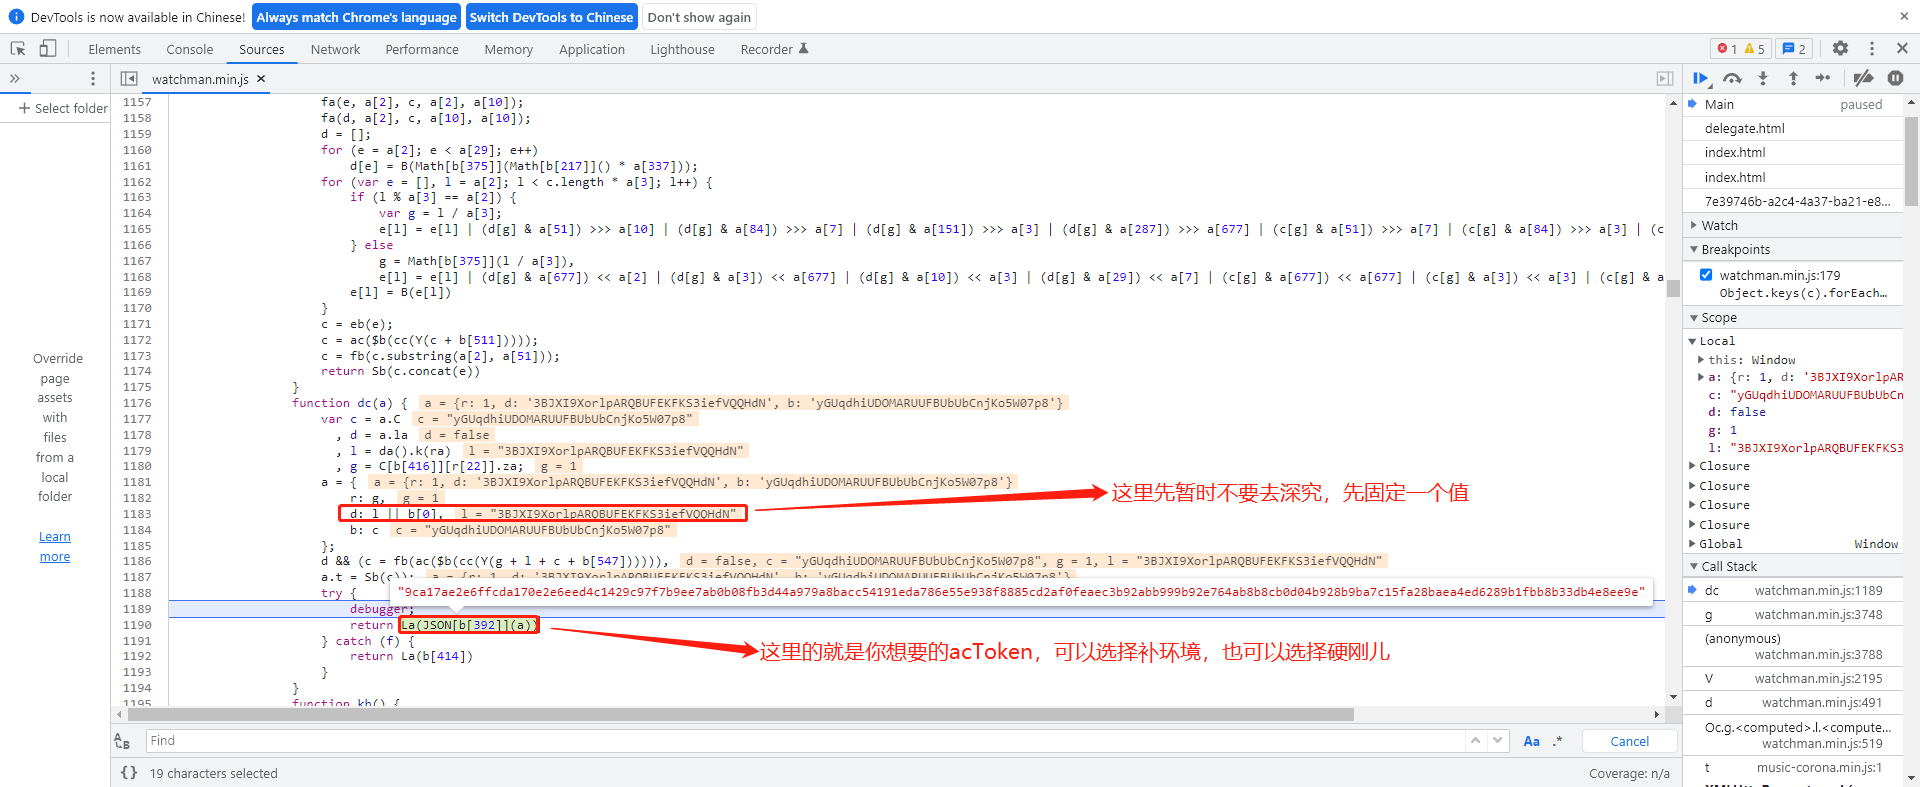Step out of current function
1920x787 pixels.
pos(1793,78)
